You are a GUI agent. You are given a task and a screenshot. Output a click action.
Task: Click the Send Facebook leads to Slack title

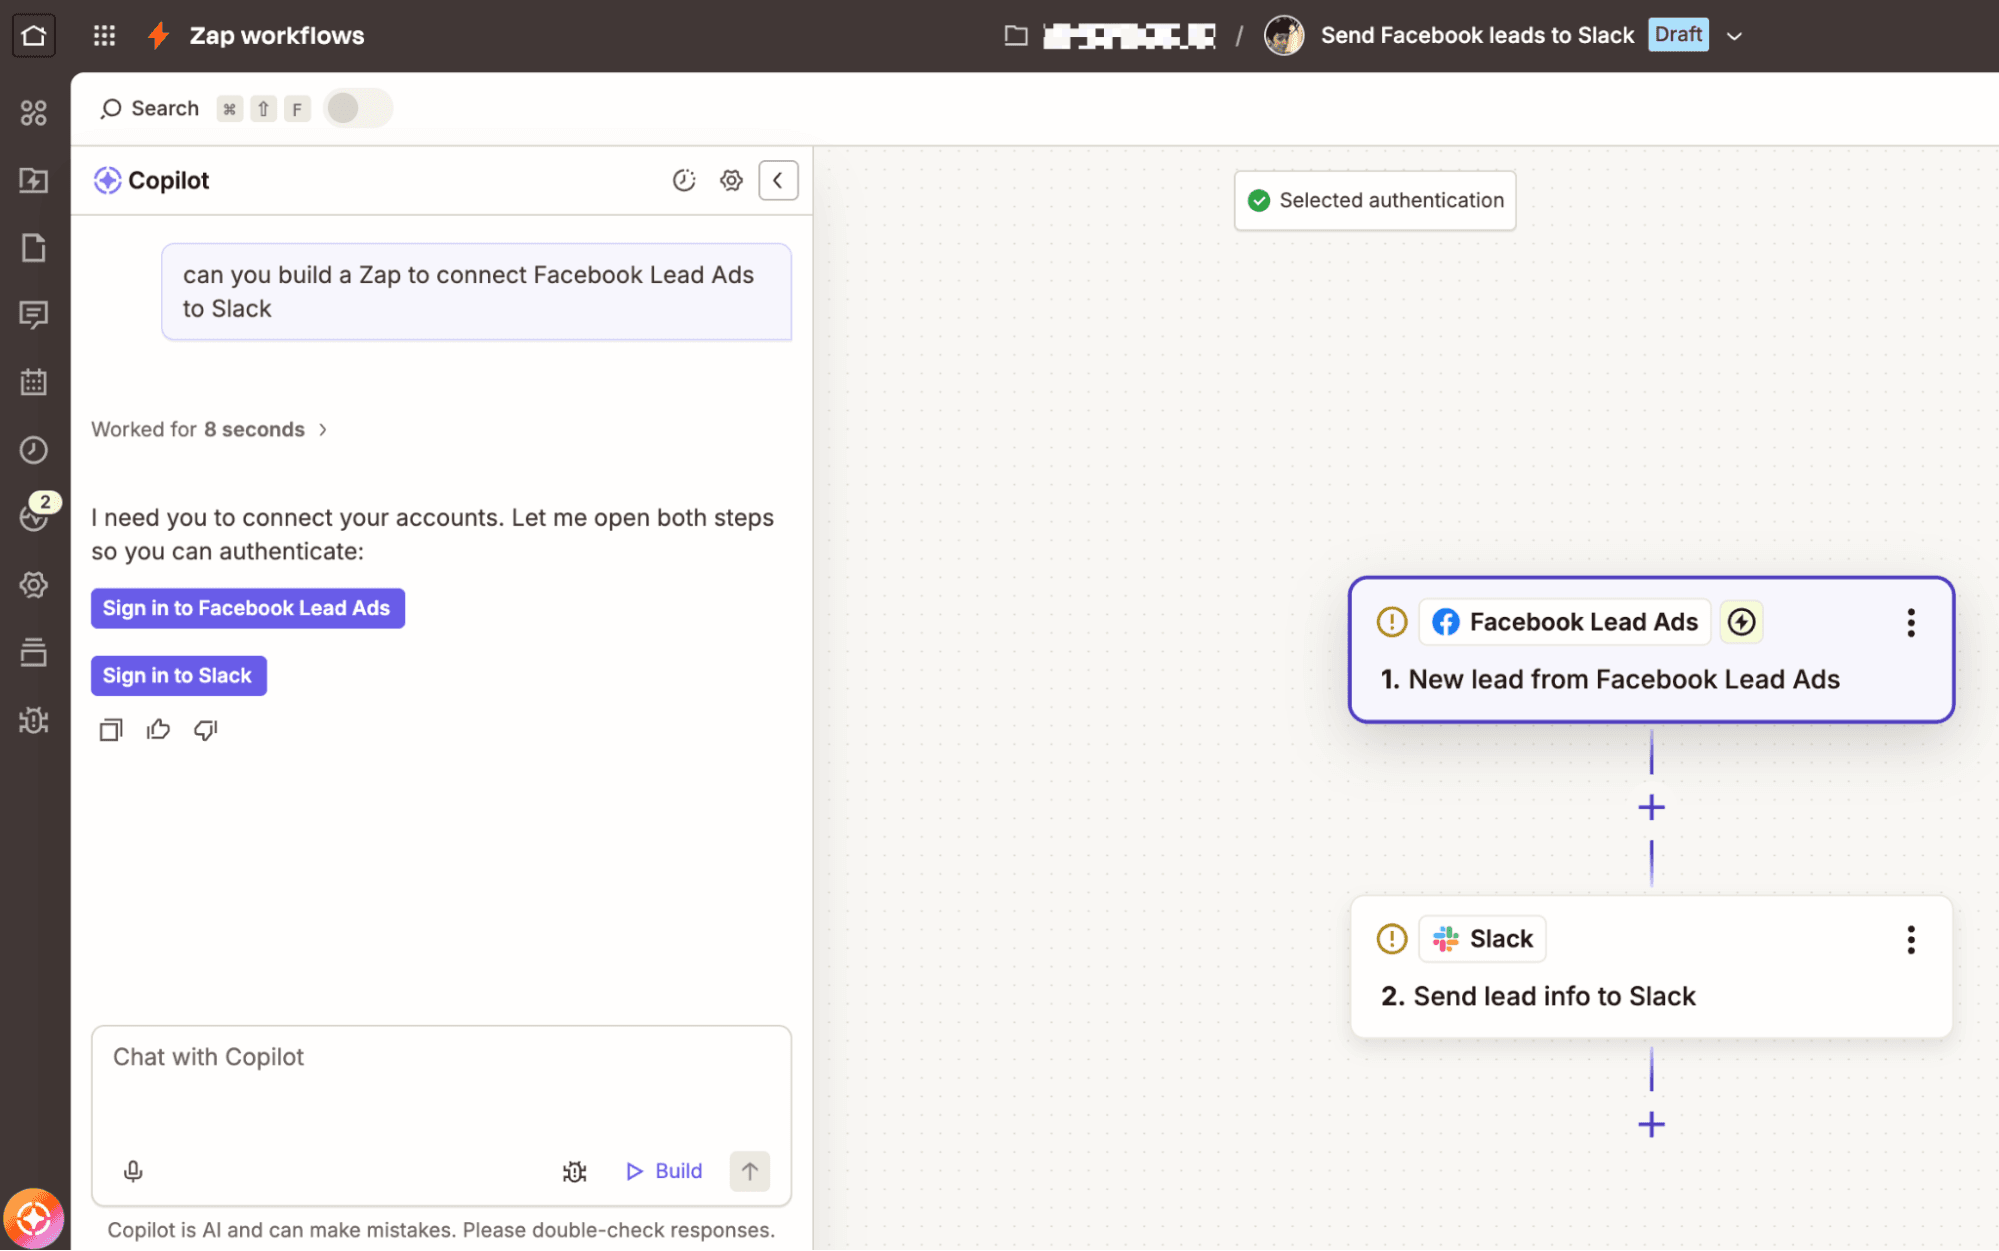tap(1477, 36)
